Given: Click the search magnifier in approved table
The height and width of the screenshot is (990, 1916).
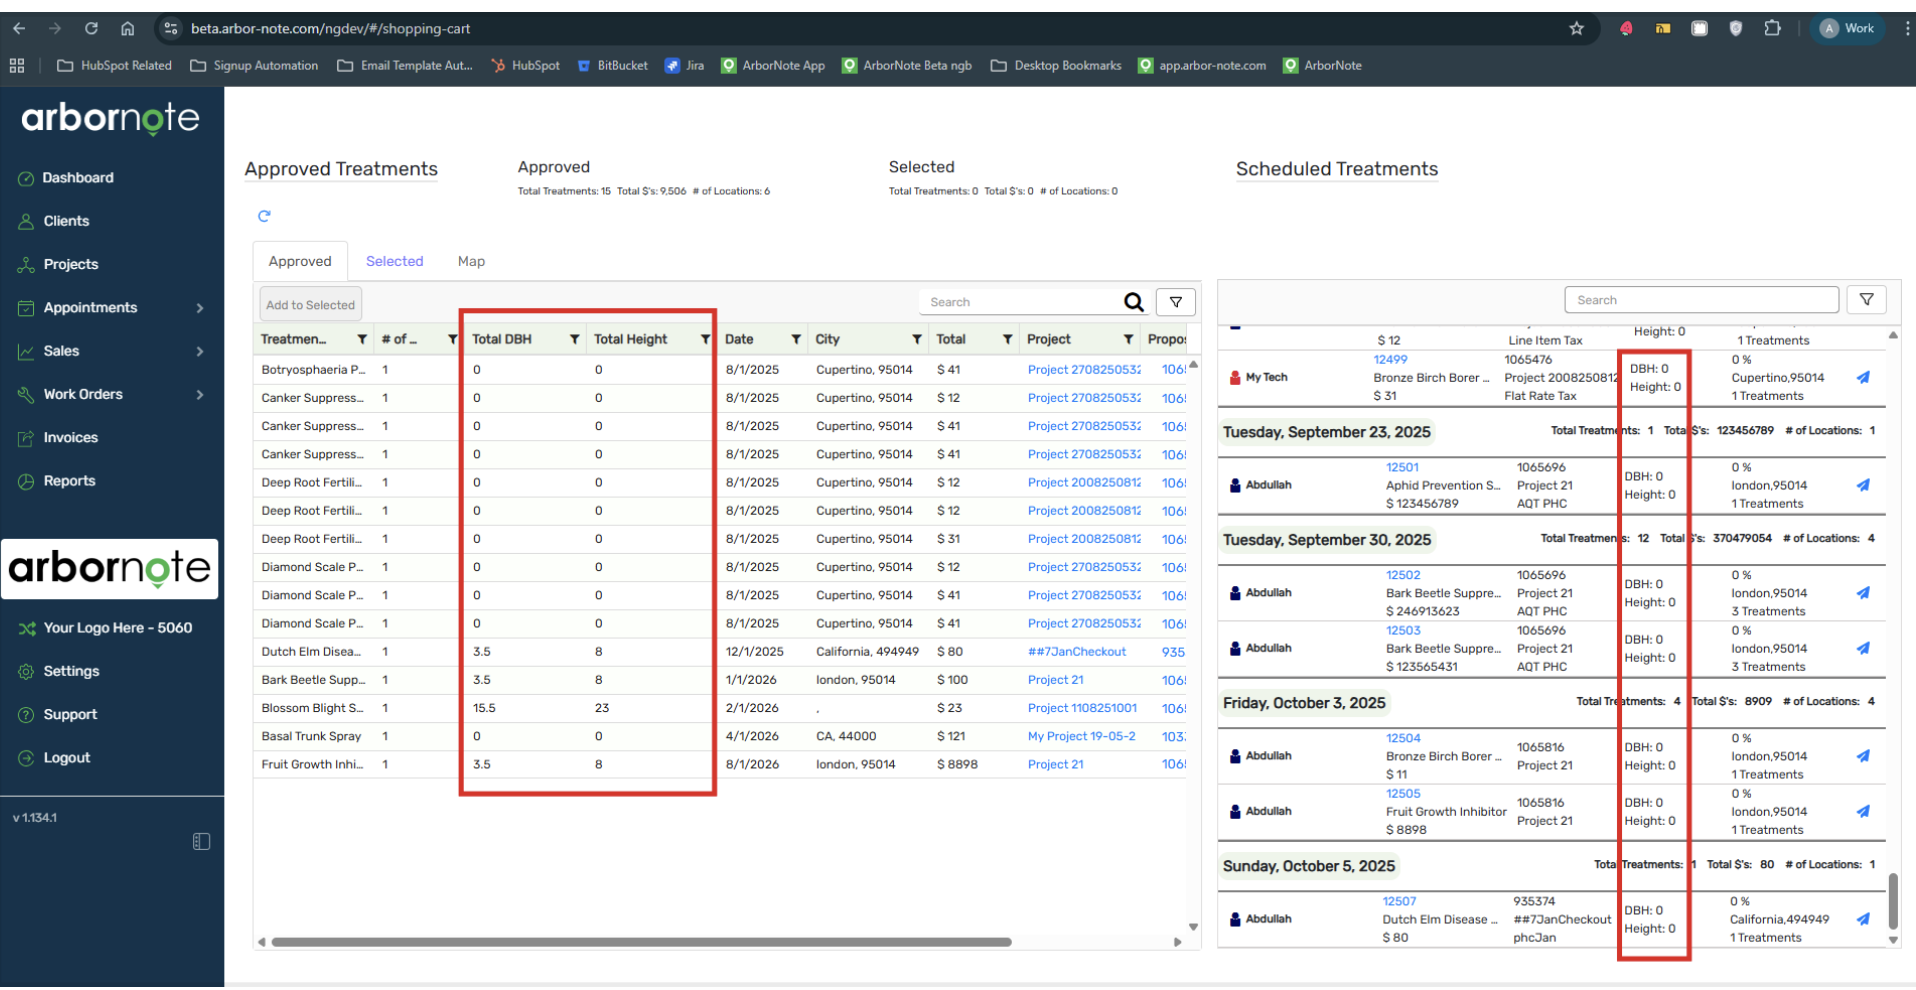Looking at the screenshot, I should 1133,302.
